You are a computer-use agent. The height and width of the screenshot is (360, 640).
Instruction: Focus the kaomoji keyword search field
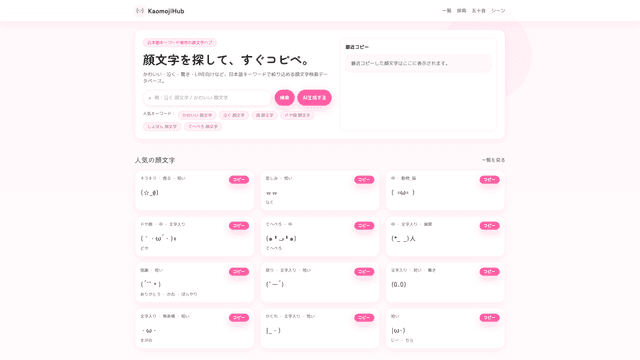coord(207,98)
